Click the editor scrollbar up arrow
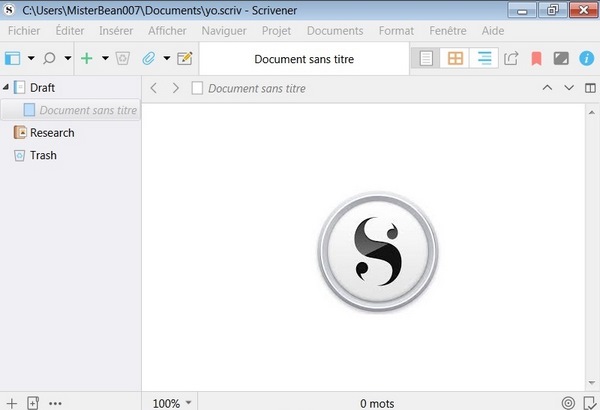 [x=592, y=113]
